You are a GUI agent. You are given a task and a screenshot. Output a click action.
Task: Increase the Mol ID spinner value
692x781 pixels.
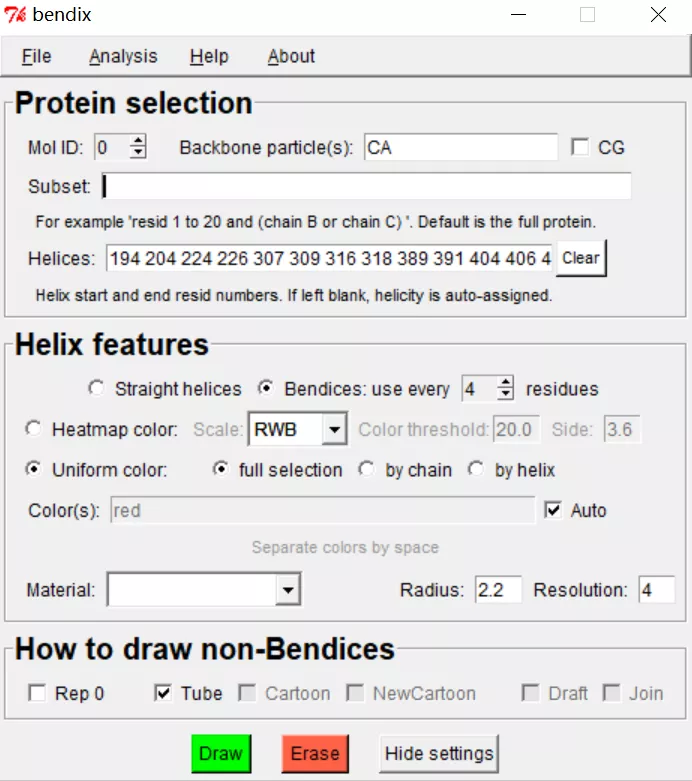click(x=138, y=141)
